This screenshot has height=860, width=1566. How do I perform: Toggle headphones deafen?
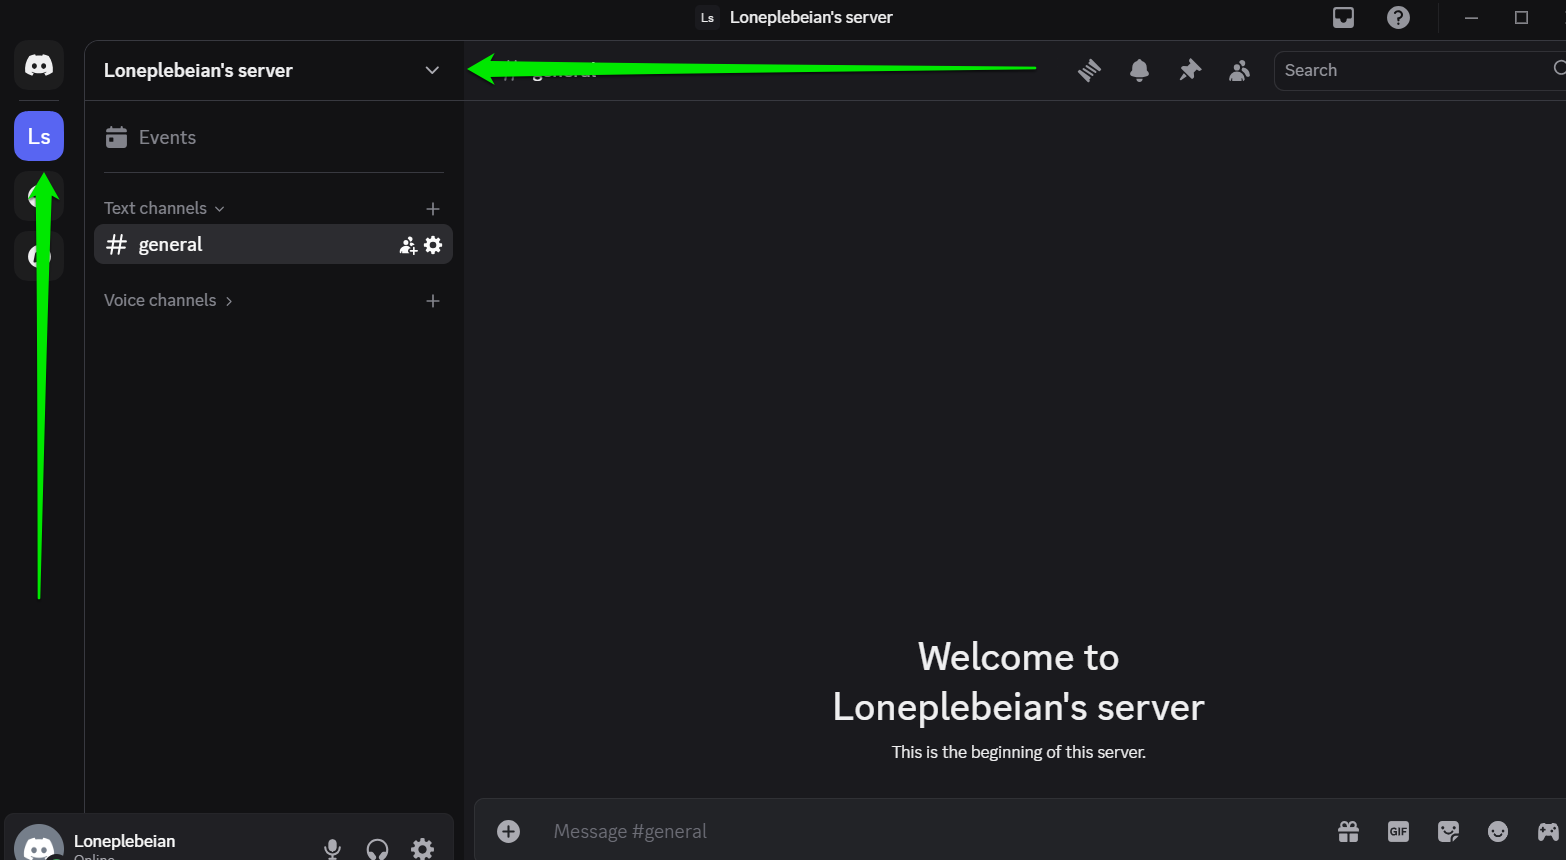point(377,848)
